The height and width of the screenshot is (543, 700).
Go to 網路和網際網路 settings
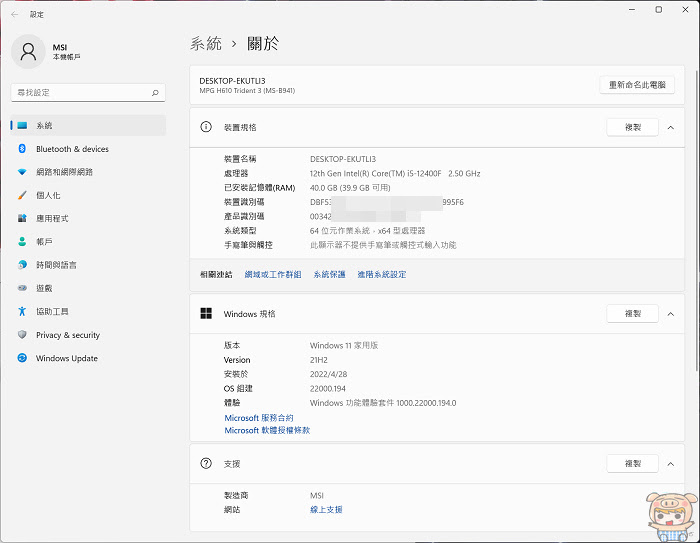(88, 172)
